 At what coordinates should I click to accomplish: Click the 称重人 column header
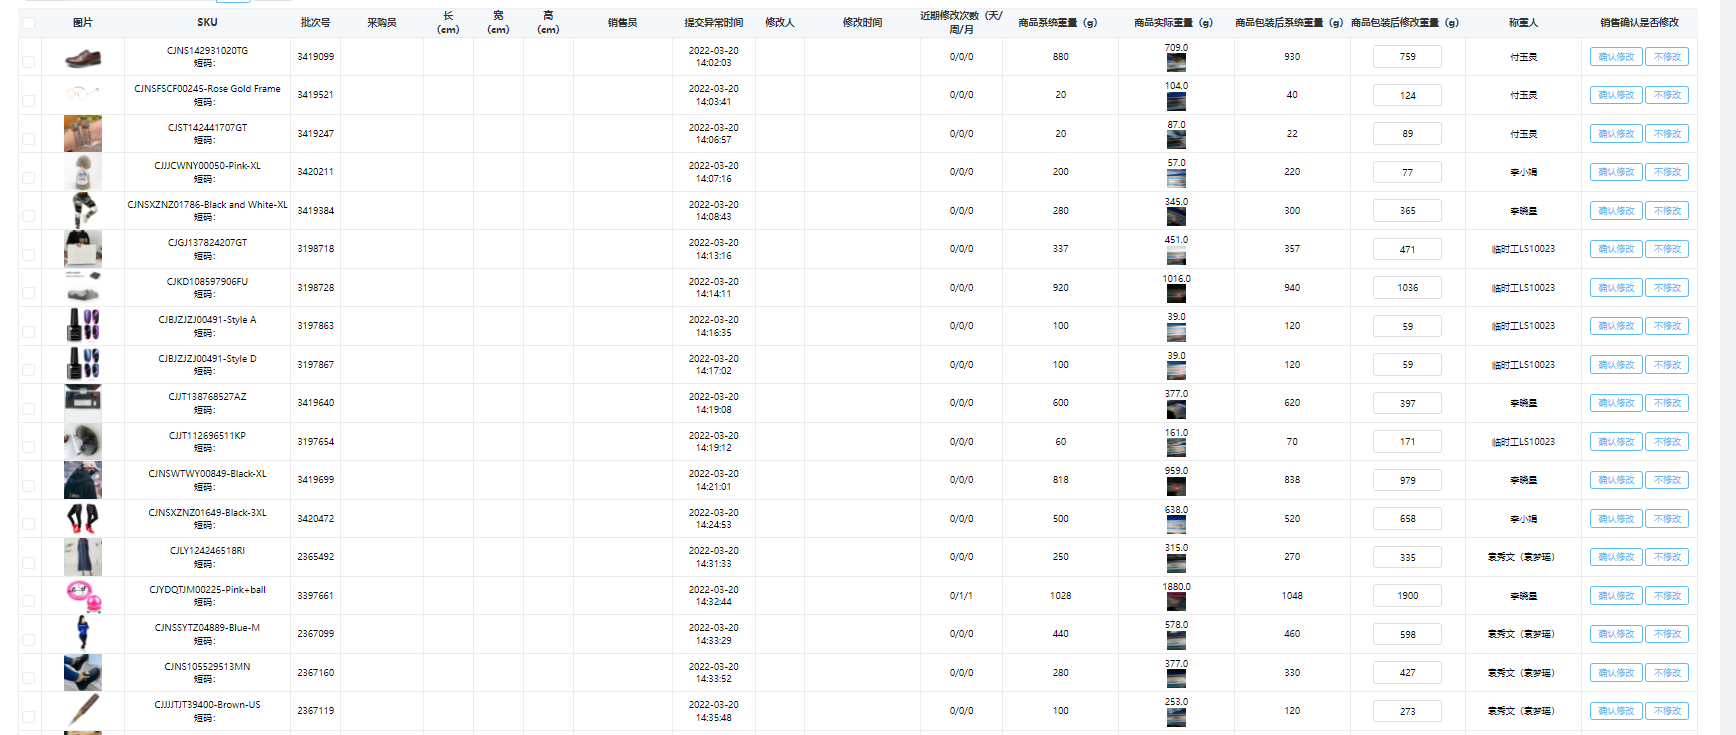pyautogui.click(x=1523, y=22)
